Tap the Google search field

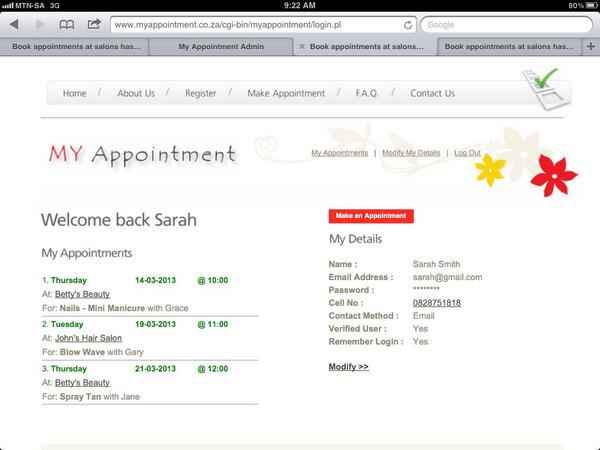pyautogui.click(x=507, y=25)
